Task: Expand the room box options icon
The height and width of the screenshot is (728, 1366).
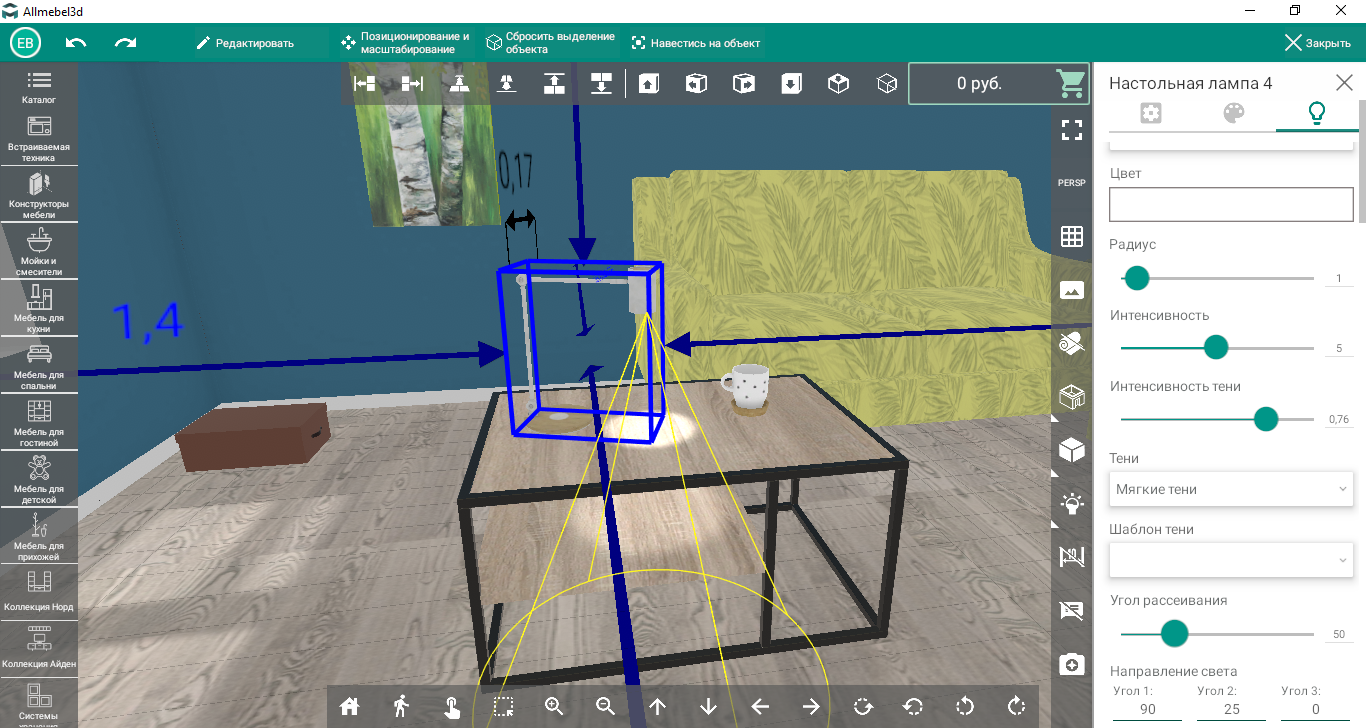Action: pyautogui.click(x=1072, y=397)
